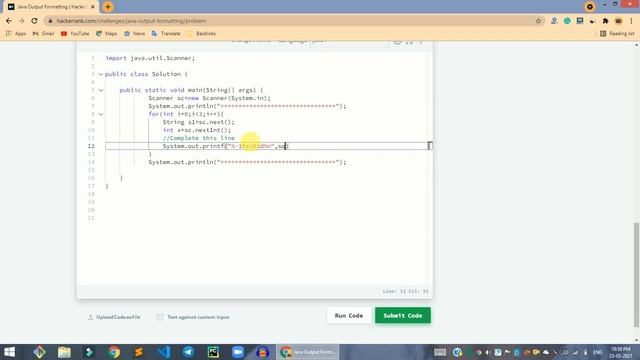Collapse the main method fold arrow

coord(101,90)
